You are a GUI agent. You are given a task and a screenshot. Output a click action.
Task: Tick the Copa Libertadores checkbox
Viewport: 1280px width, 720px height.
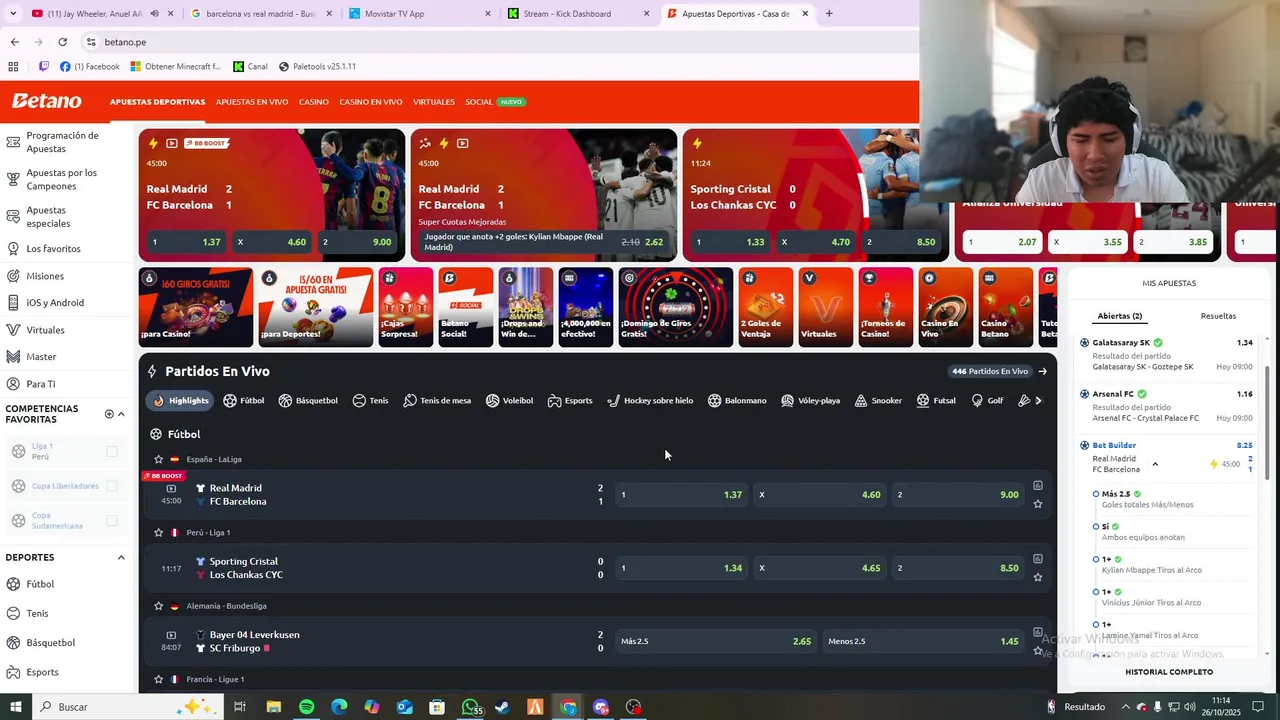click(x=112, y=486)
